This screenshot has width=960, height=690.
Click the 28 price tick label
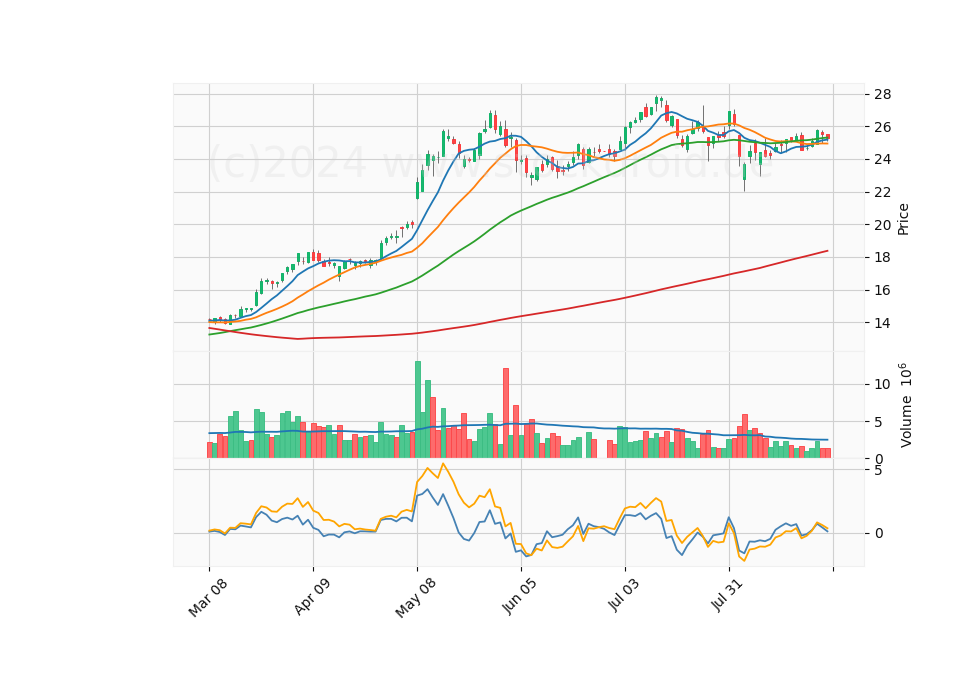coord(882,94)
